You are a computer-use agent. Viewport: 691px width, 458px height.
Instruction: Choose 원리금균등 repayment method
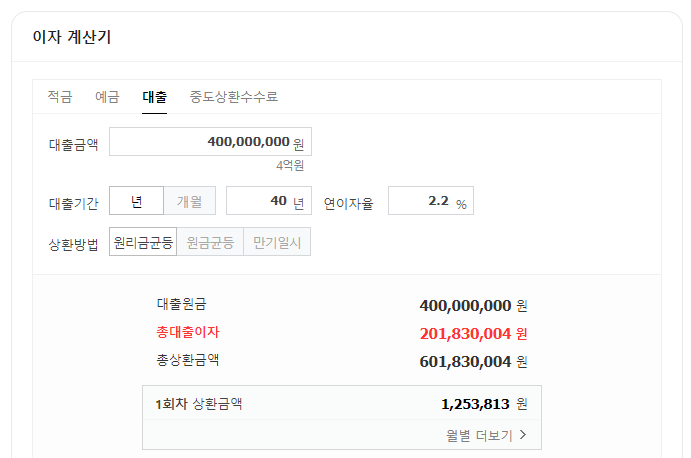coord(143,242)
